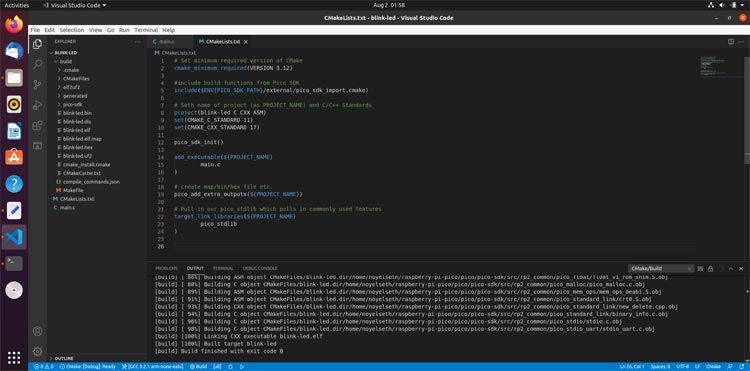Click Spaces: 8 indentation setting
This screenshot has height=371, width=750.
pos(661,367)
